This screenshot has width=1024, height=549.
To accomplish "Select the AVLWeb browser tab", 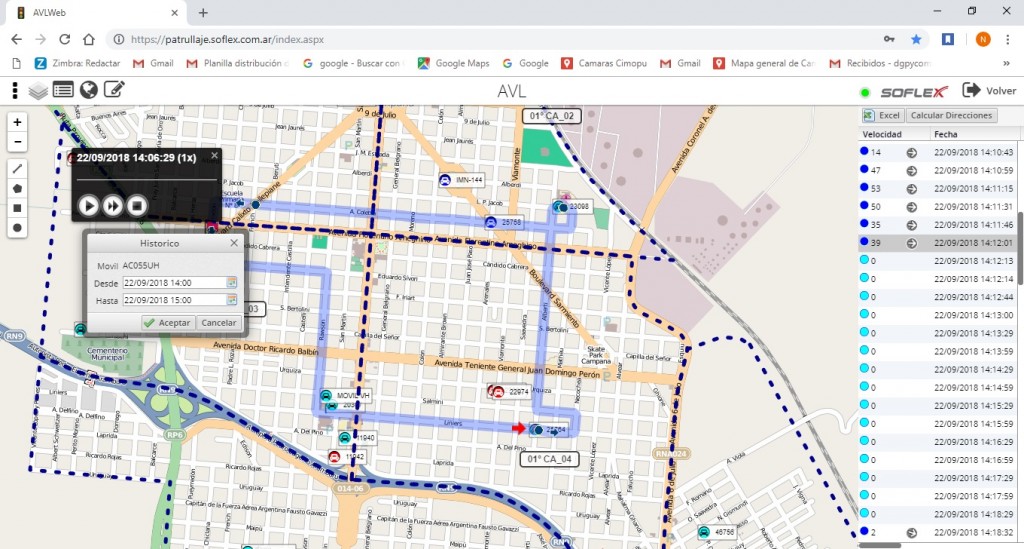I will [96, 12].
